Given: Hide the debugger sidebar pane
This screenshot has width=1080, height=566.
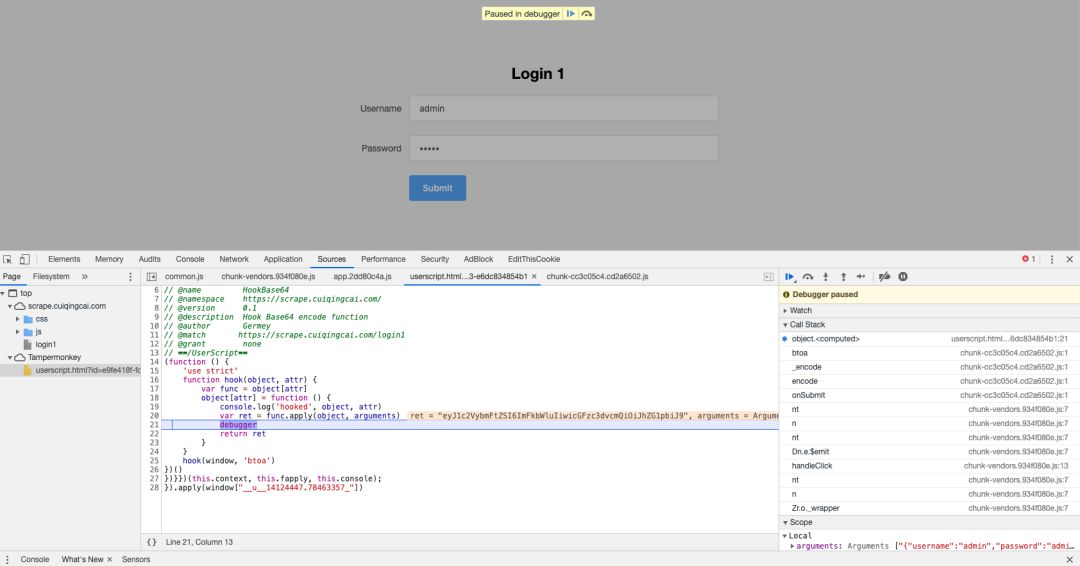Looking at the screenshot, I should (769, 277).
